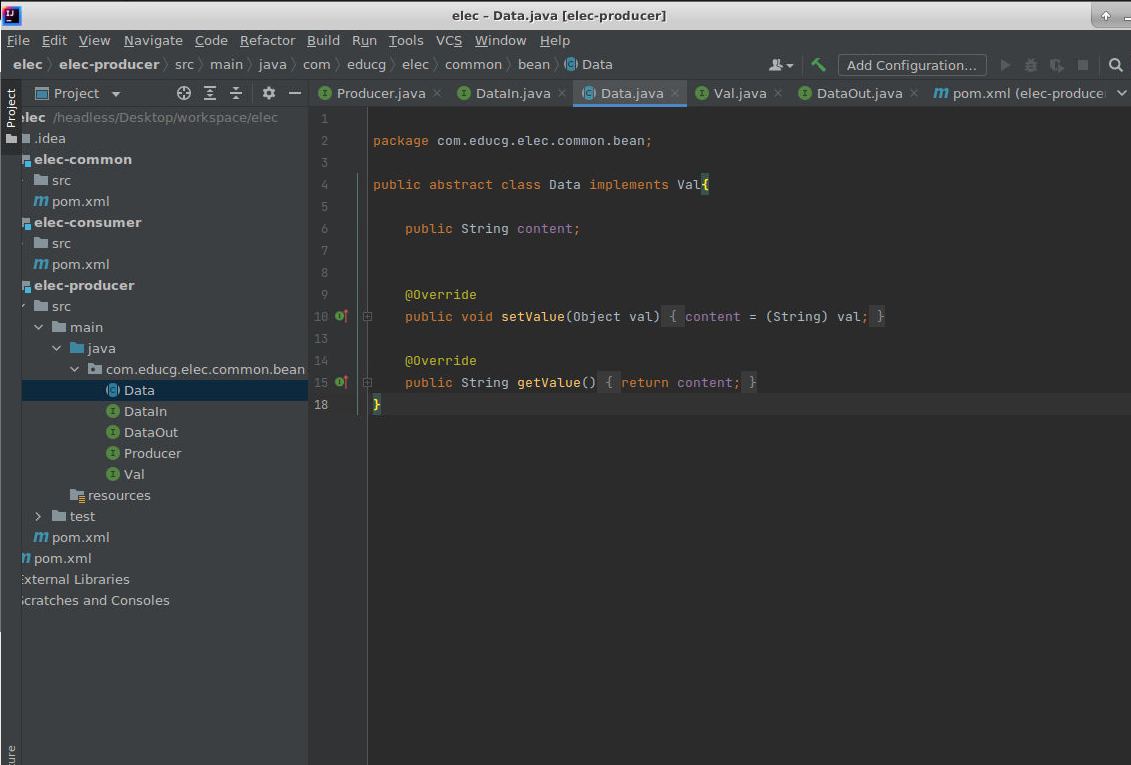Click Expand All in Project panel
This screenshot has width=1131, height=765.
click(210, 93)
